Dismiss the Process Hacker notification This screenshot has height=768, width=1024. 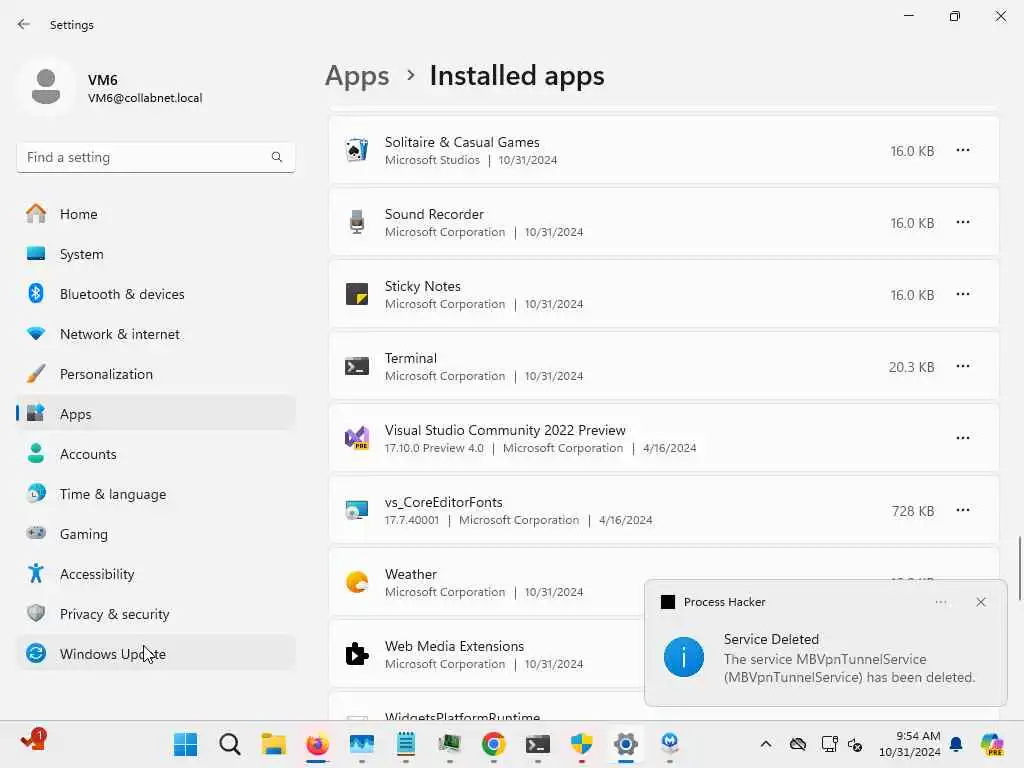point(981,602)
